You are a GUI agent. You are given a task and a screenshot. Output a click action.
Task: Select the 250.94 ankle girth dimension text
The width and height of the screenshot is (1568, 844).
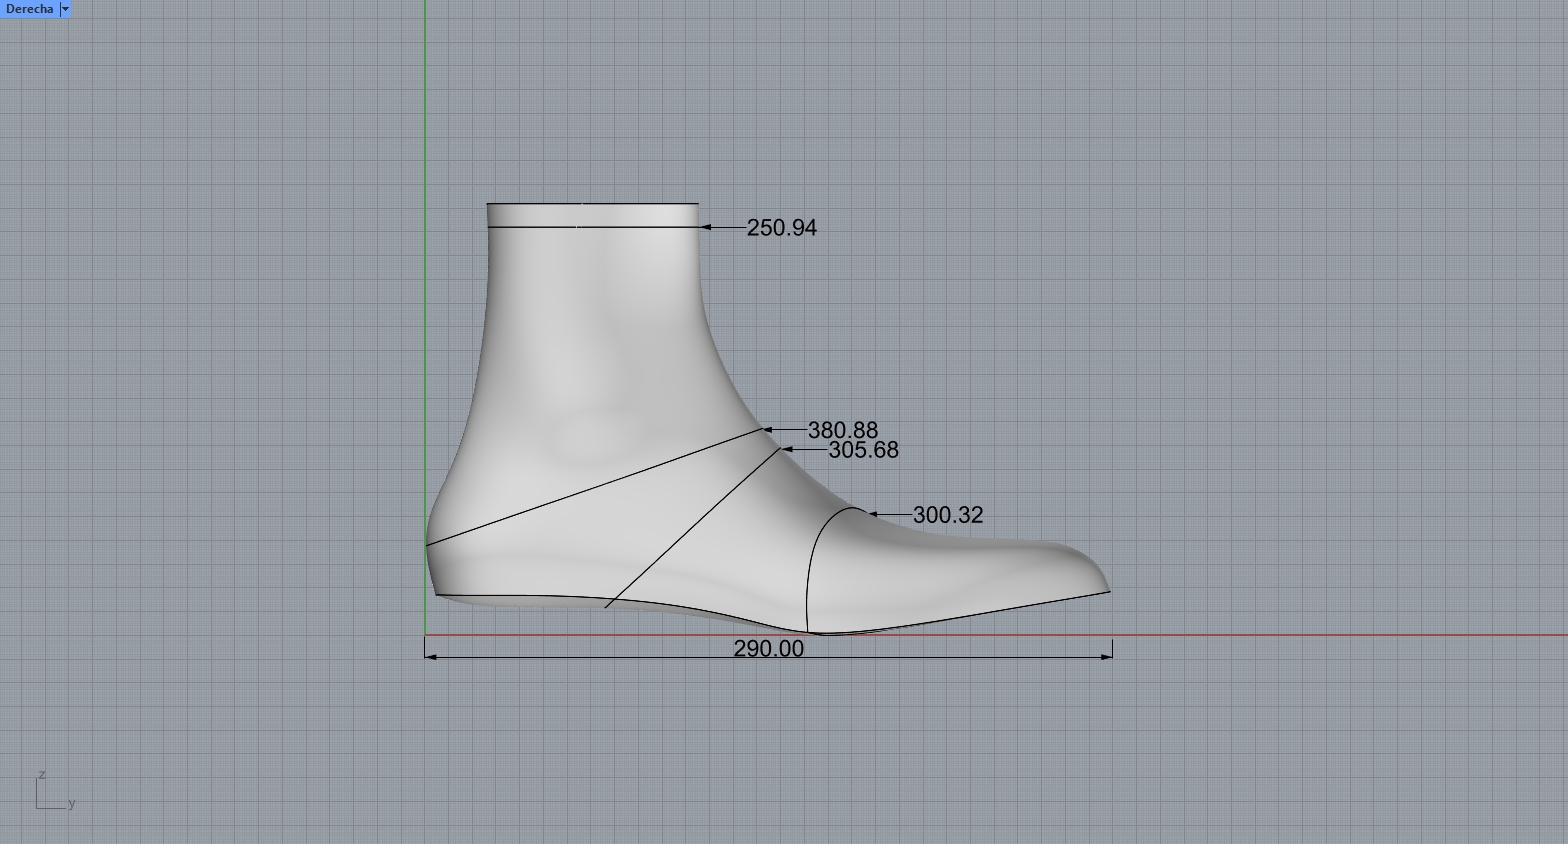click(x=781, y=228)
